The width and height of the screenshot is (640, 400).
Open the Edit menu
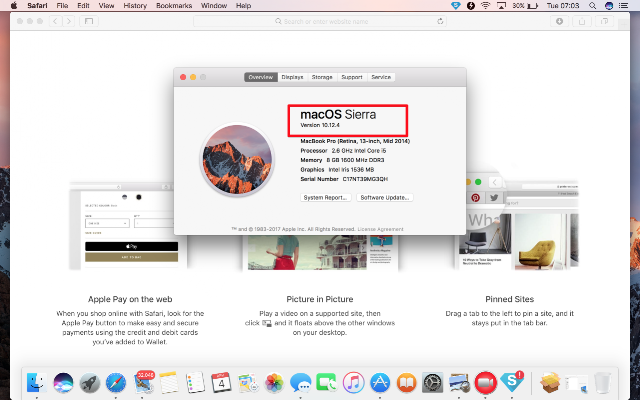pos(83,6)
